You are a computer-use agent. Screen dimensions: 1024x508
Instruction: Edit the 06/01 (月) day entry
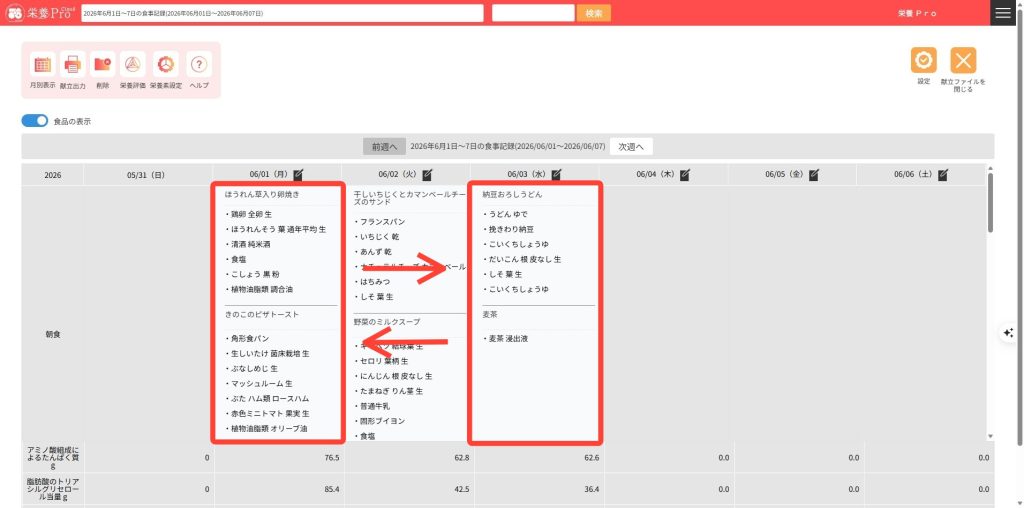pos(298,175)
